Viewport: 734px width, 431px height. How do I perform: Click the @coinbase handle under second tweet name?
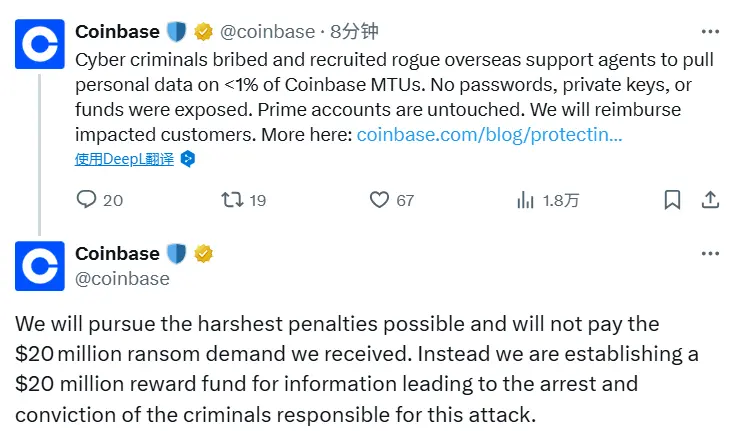coord(122,279)
